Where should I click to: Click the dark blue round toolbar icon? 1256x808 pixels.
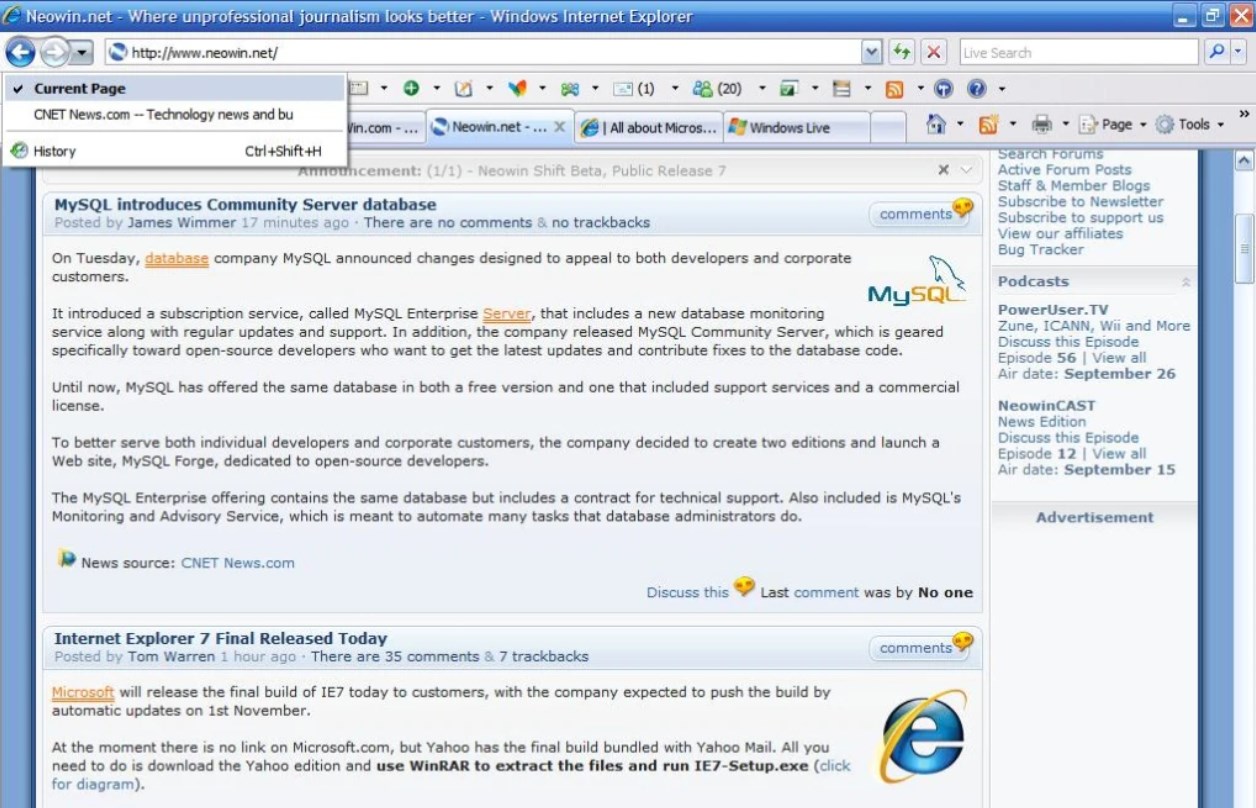pos(943,88)
